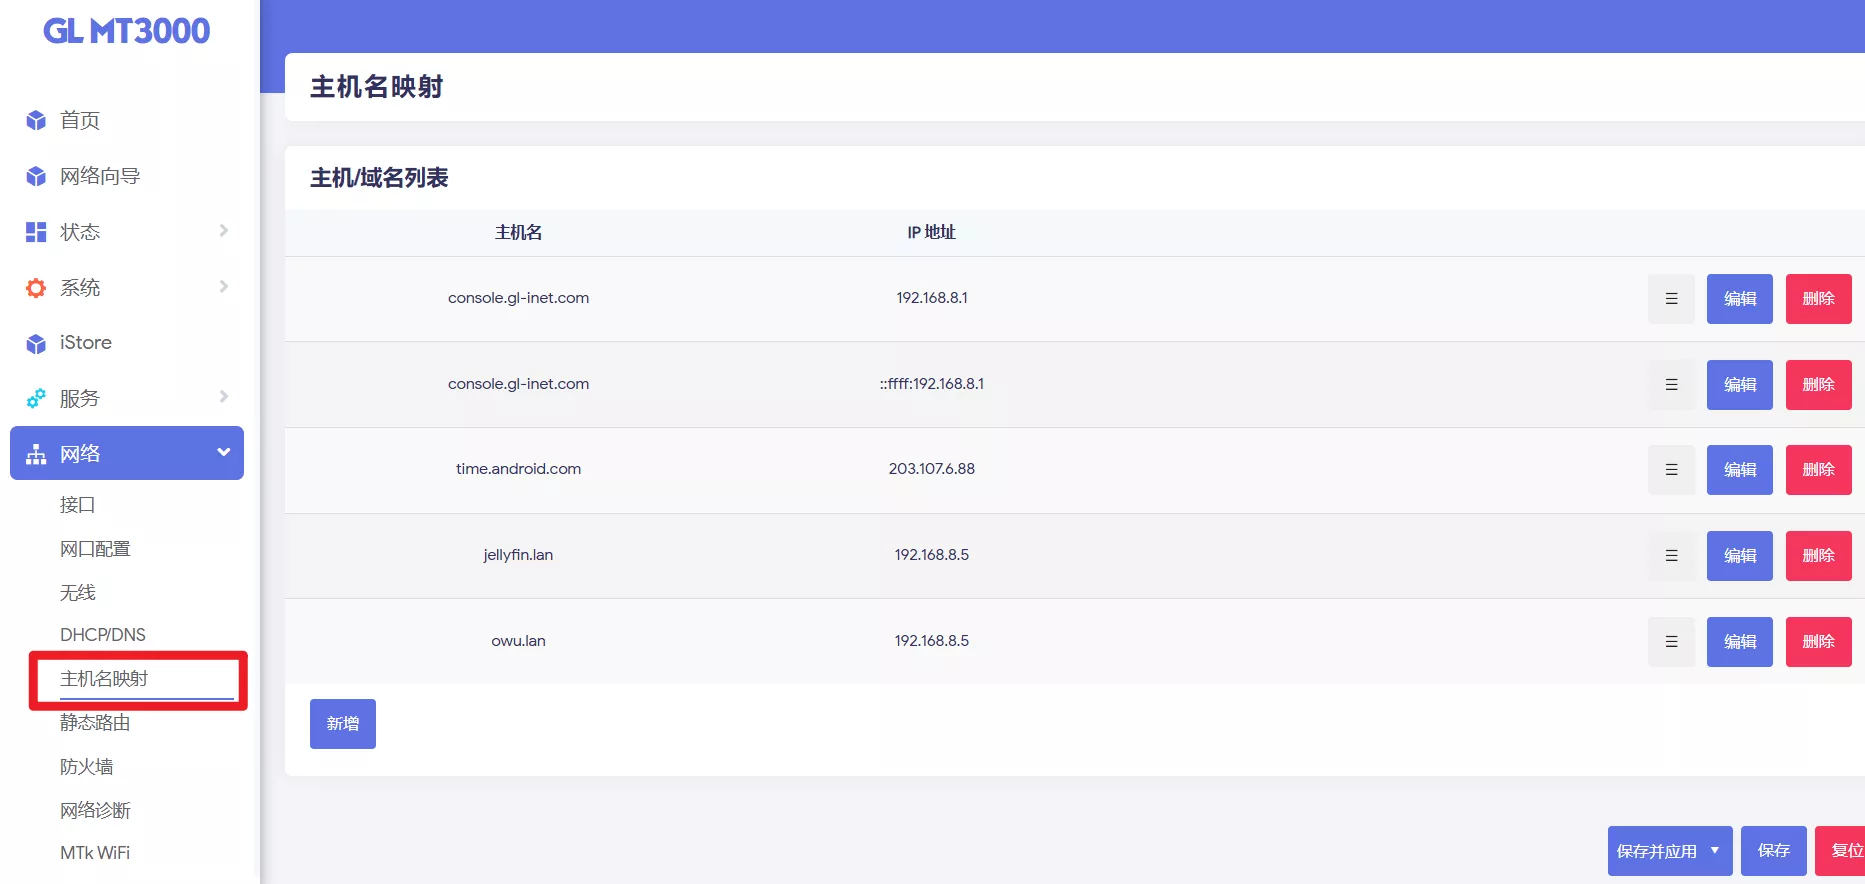
Task: Expand the 服务 menu chevron
Action: (224, 397)
